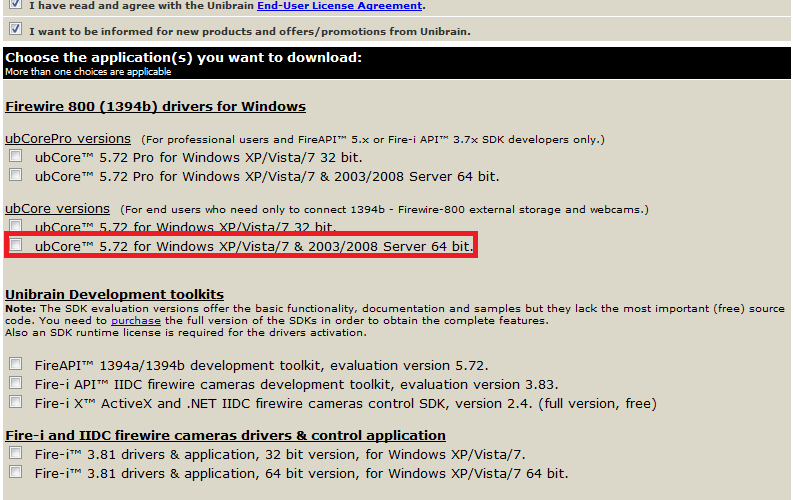Screen dimensions: 793x500
Task: Click the More than one choices are applicable text
Action: [88, 72]
